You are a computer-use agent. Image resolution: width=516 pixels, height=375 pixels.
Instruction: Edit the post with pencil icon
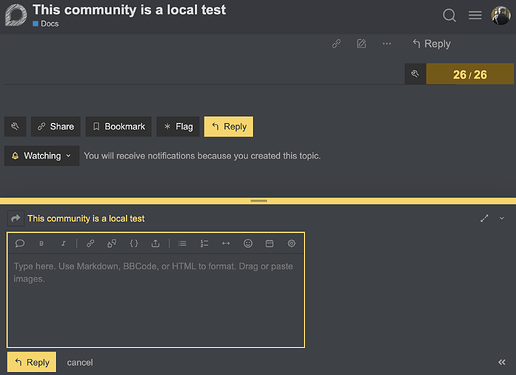pos(361,44)
